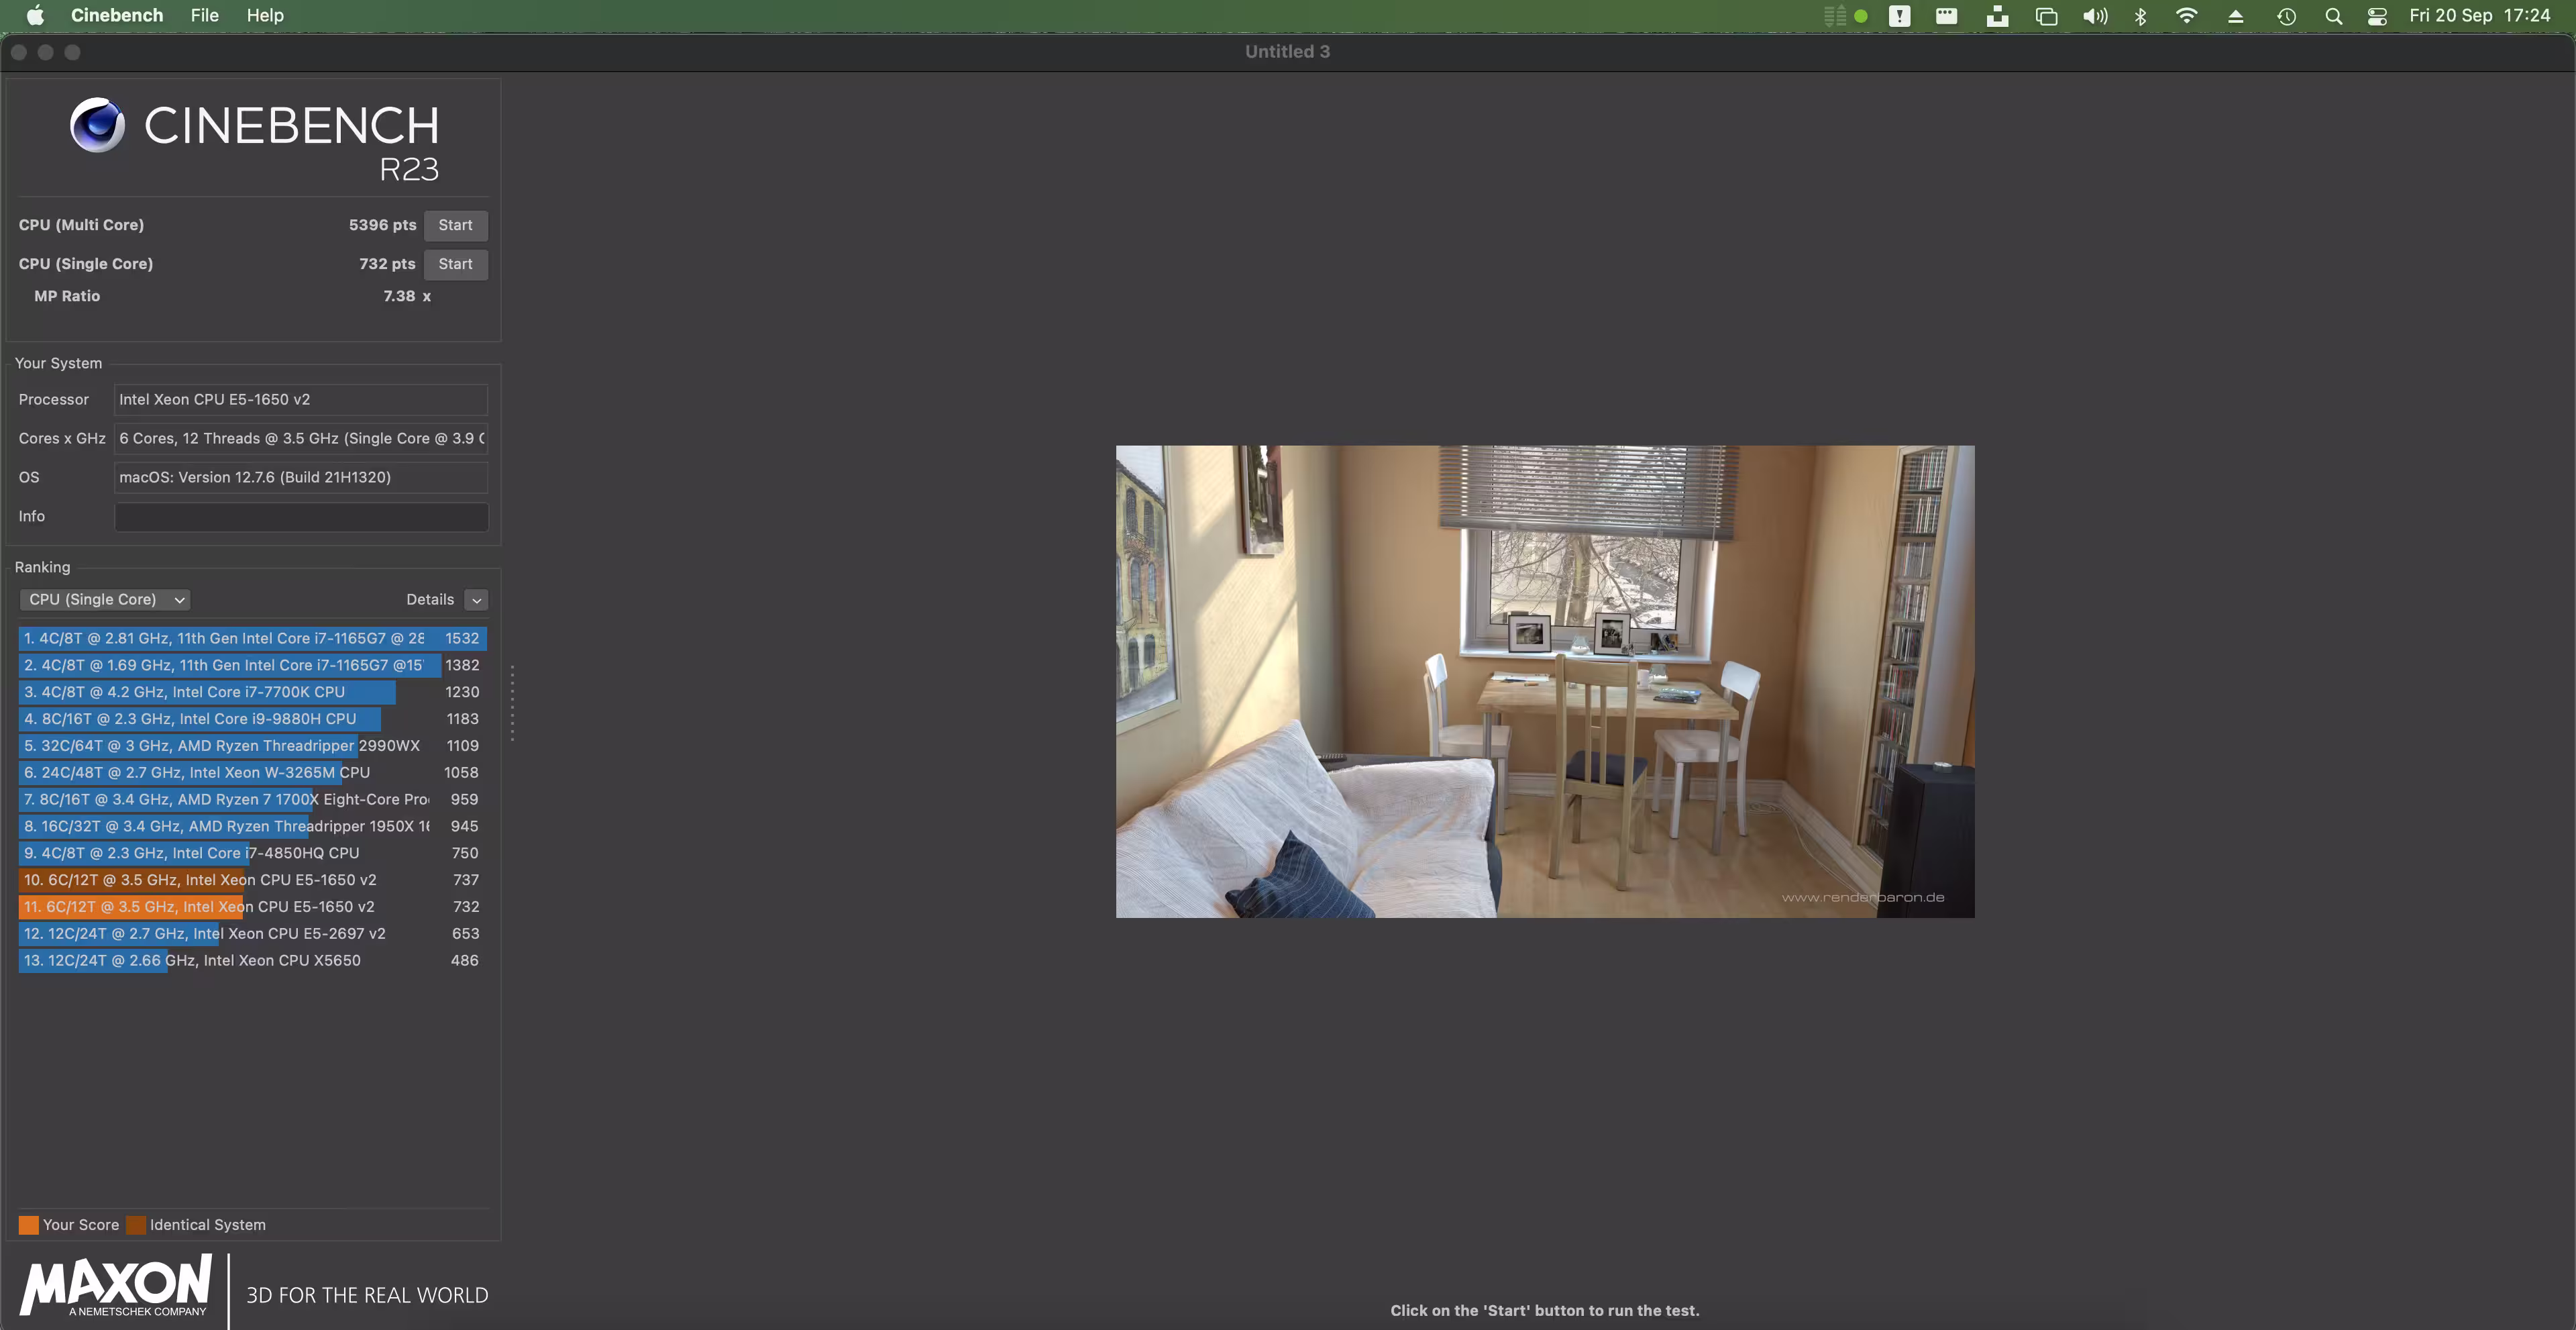Viewport: 2576px width, 1330px height.
Task: Open the File menu
Action: pos(204,15)
